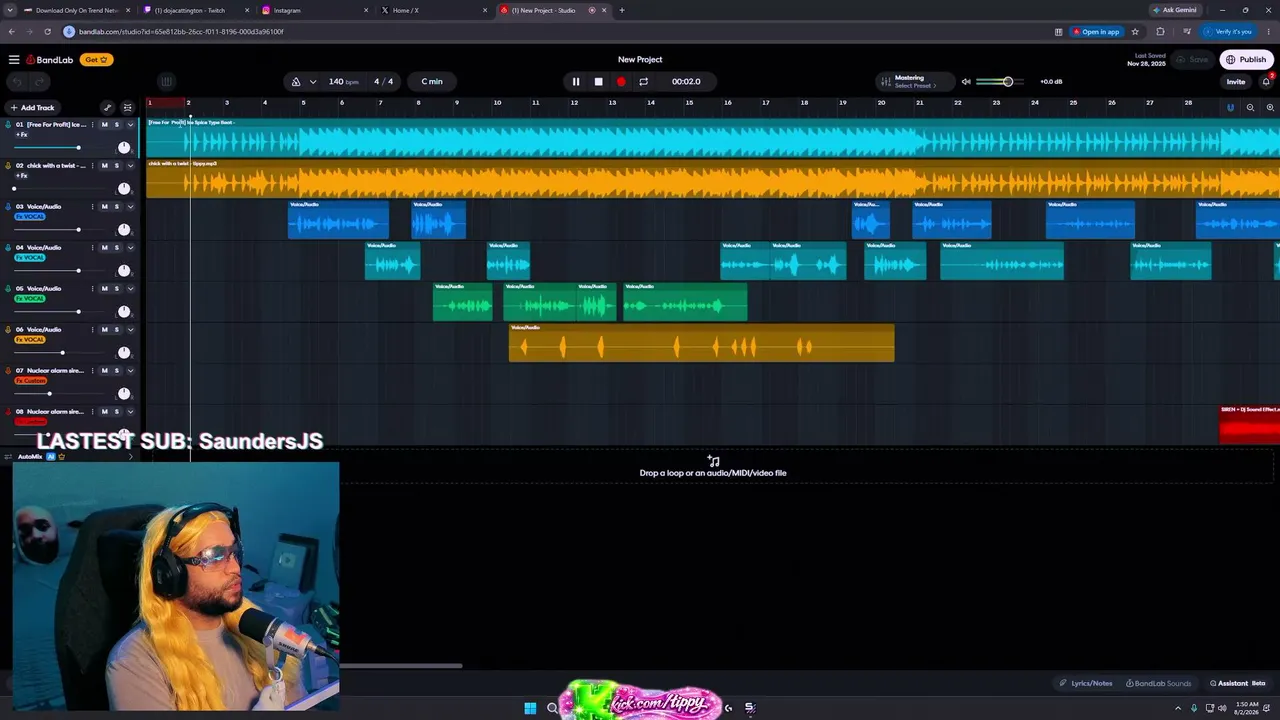Viewport: 1280px width, 720px height.
Task: Toggle loop/cycle mode
Action: (x=643, y=82)
